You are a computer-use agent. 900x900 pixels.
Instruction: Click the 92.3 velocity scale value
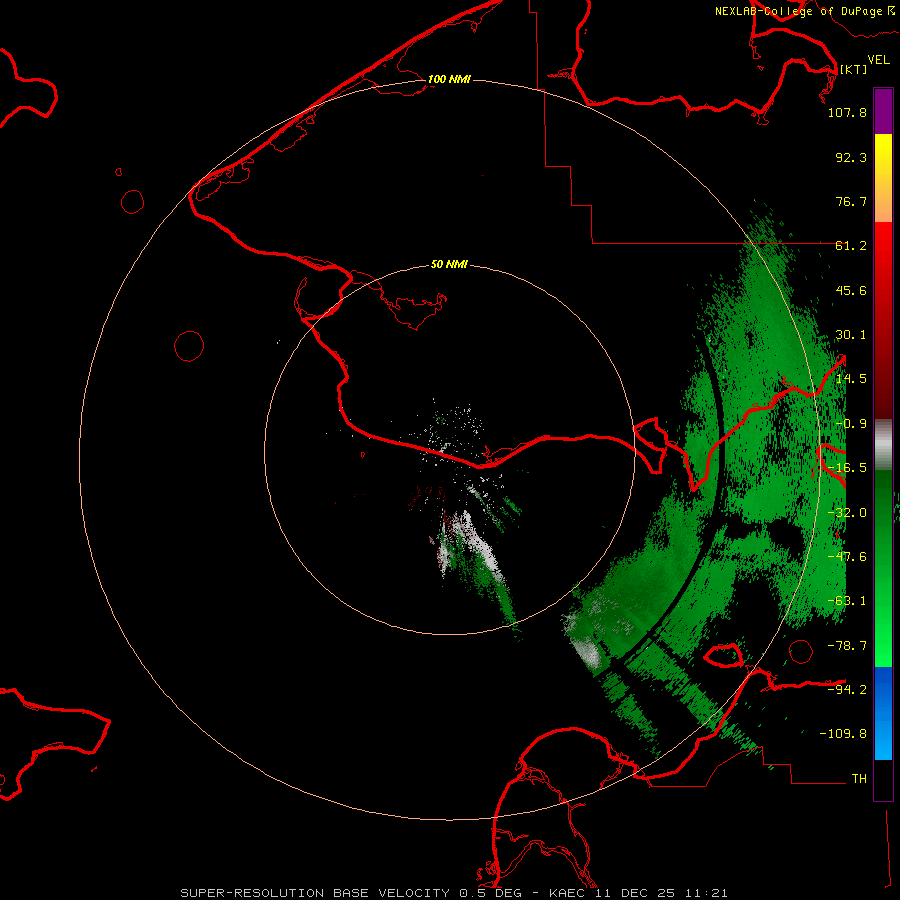(851, 157)
